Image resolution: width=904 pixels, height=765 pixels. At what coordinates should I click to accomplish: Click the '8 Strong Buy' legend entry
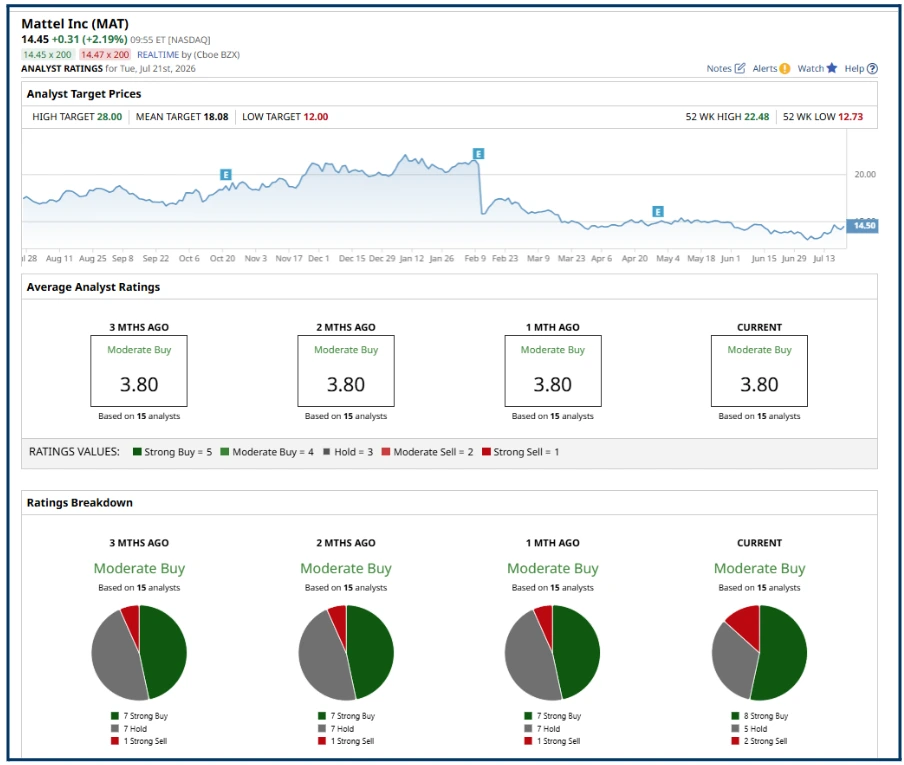point(759,716)
